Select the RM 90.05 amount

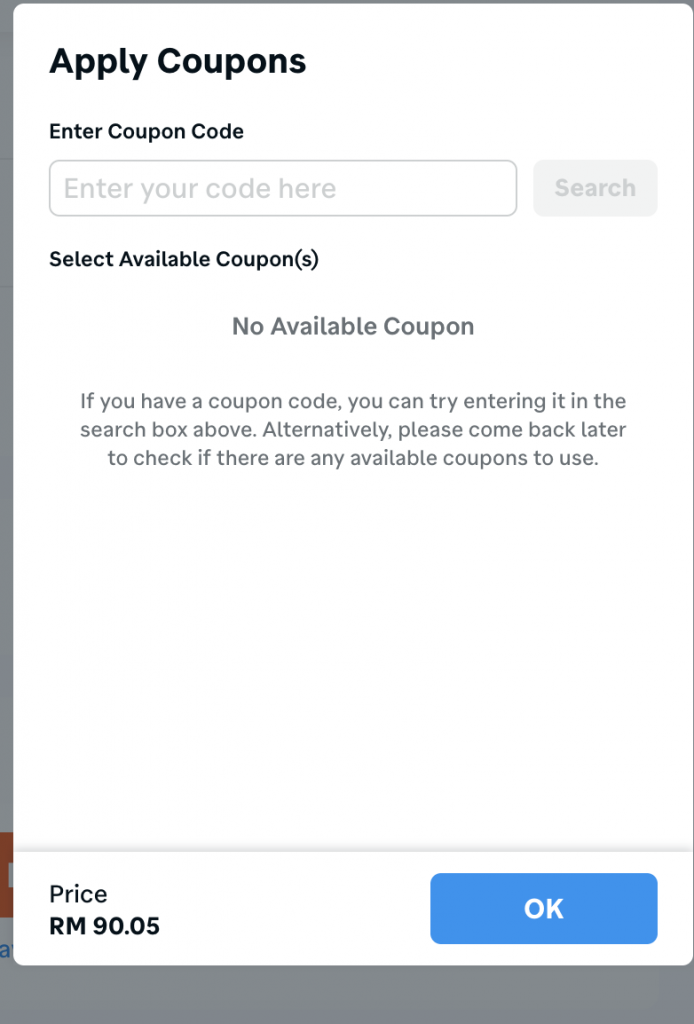pos(104,926)
